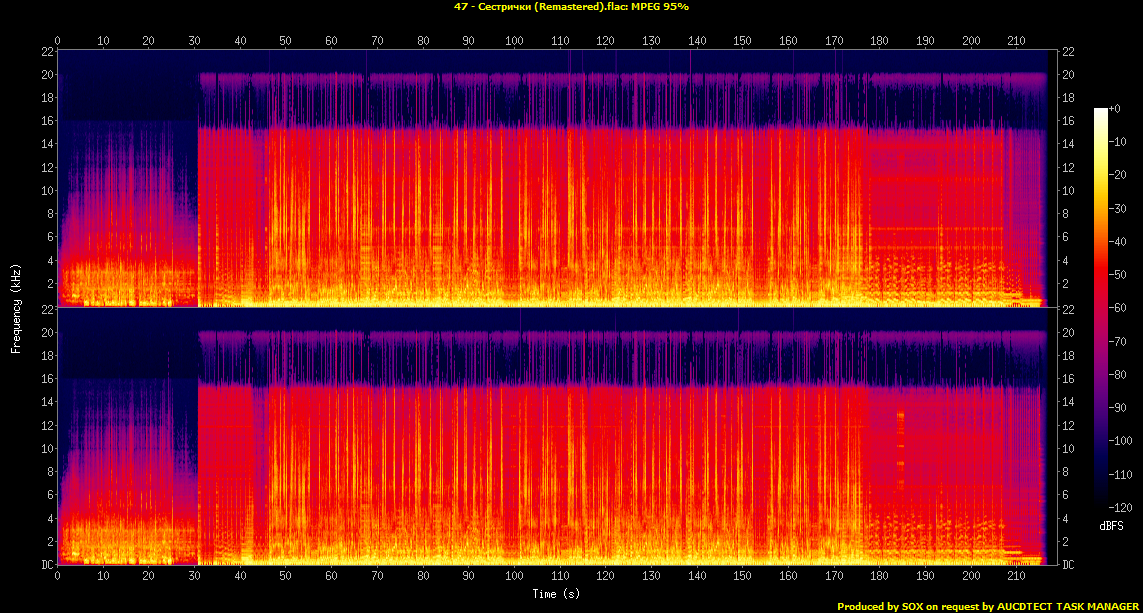Select the 210 s mark on the bottom time axis
The height and width of the screenshot is (613, 1143).
tap(1017, 577)
